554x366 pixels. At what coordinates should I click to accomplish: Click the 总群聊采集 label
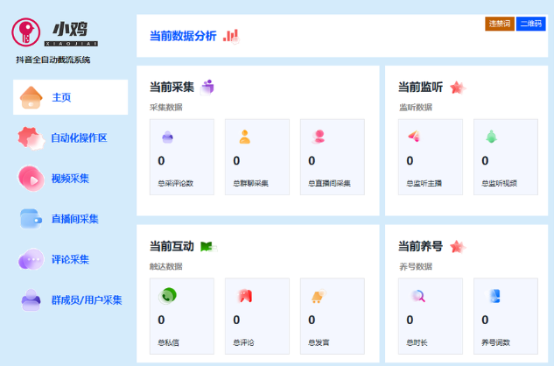click(251, 183)
